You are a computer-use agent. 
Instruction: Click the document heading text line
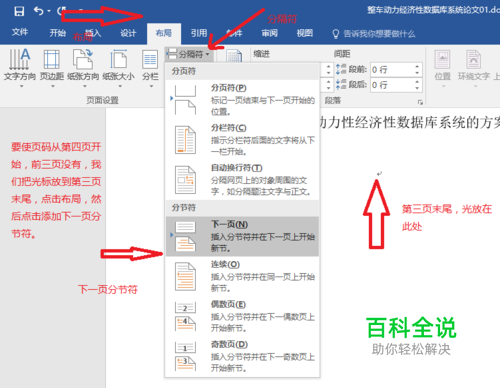(x=410, y=122)
